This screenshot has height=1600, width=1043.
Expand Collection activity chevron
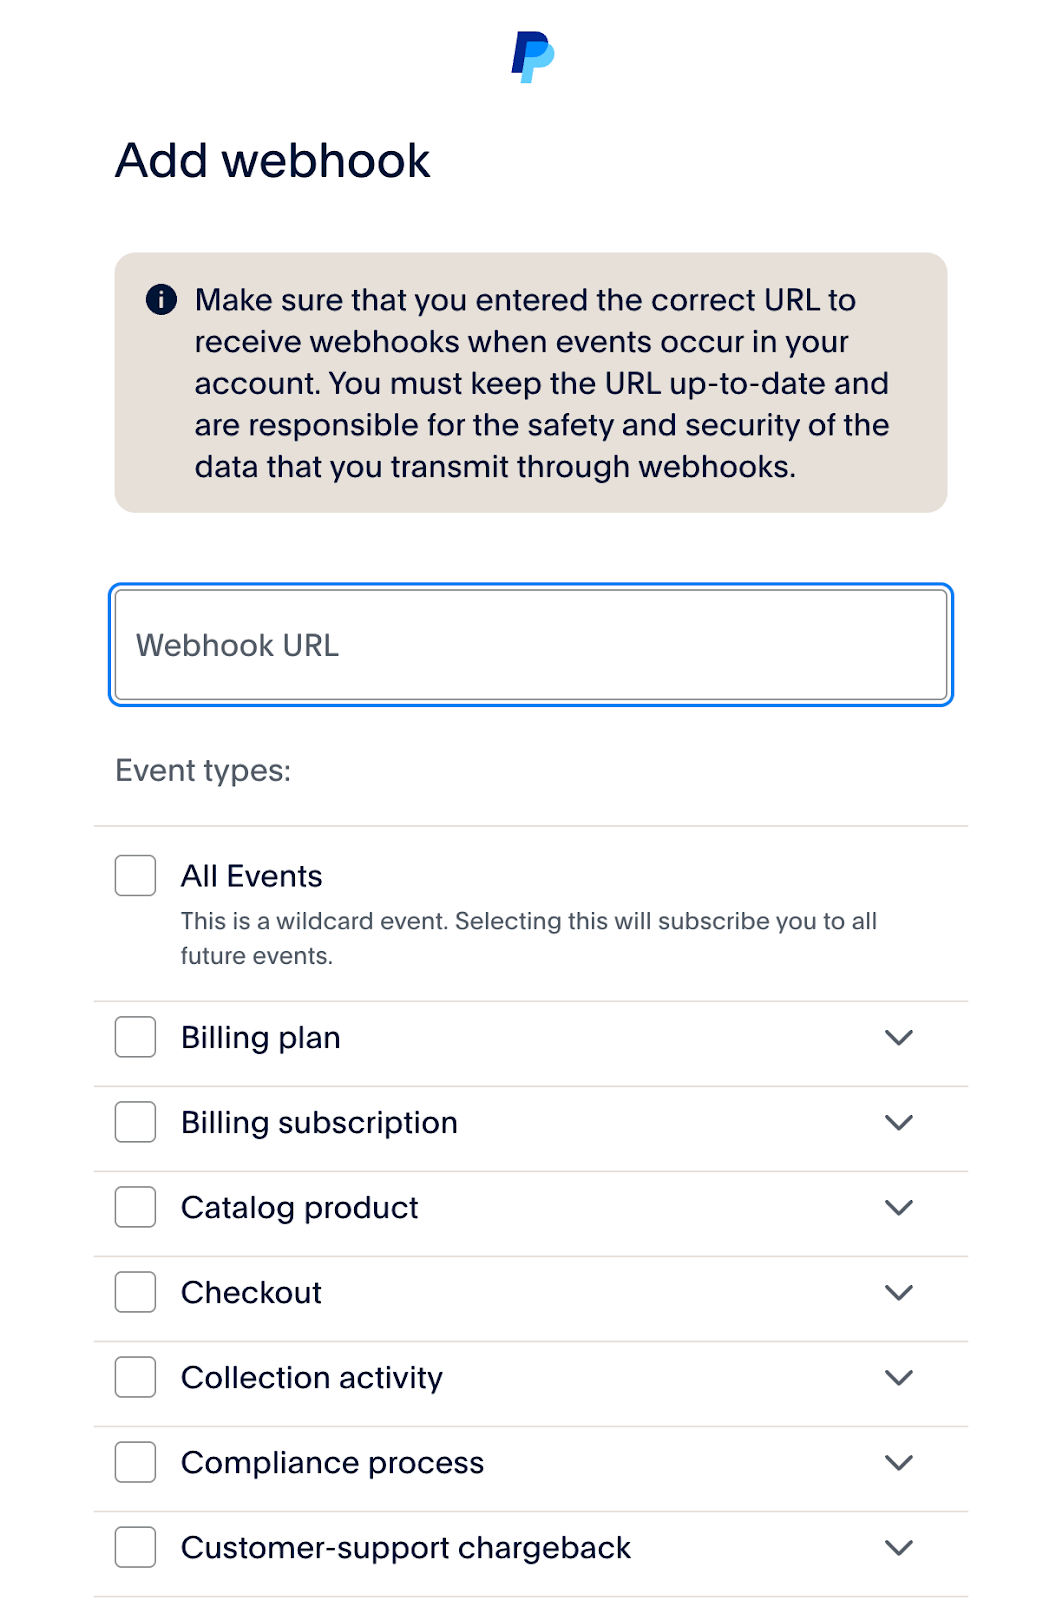pos(899,1378)
